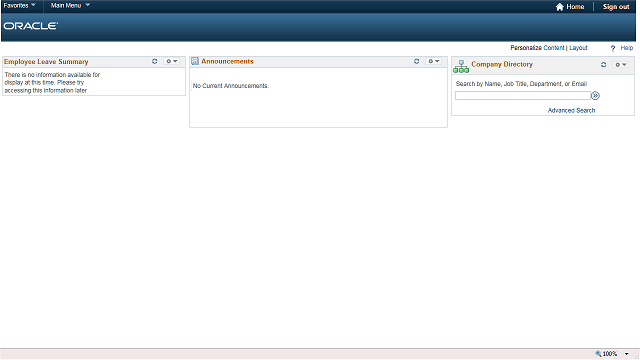Screen dimensions: 640x360
Task: Open the Help link
Action: click(627, 48)
